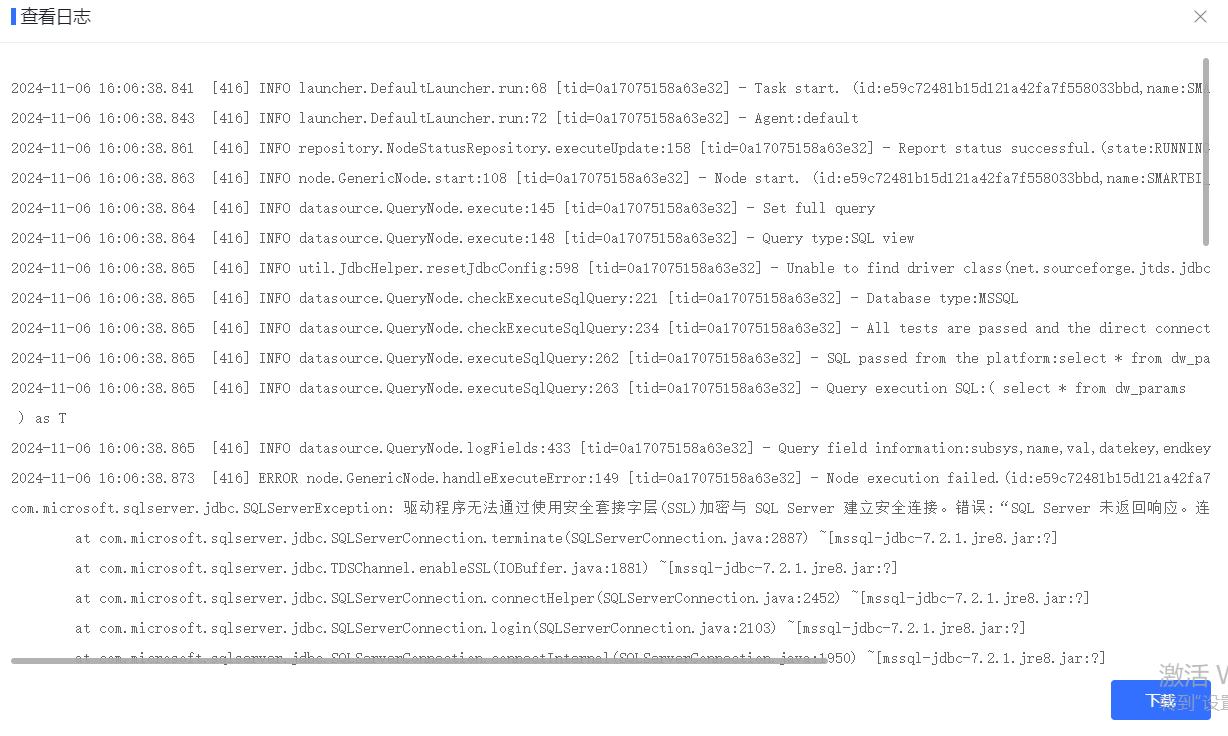Select the 'Task start' log line
This screenshot has height=736, width=1228.
coord(611,88)
